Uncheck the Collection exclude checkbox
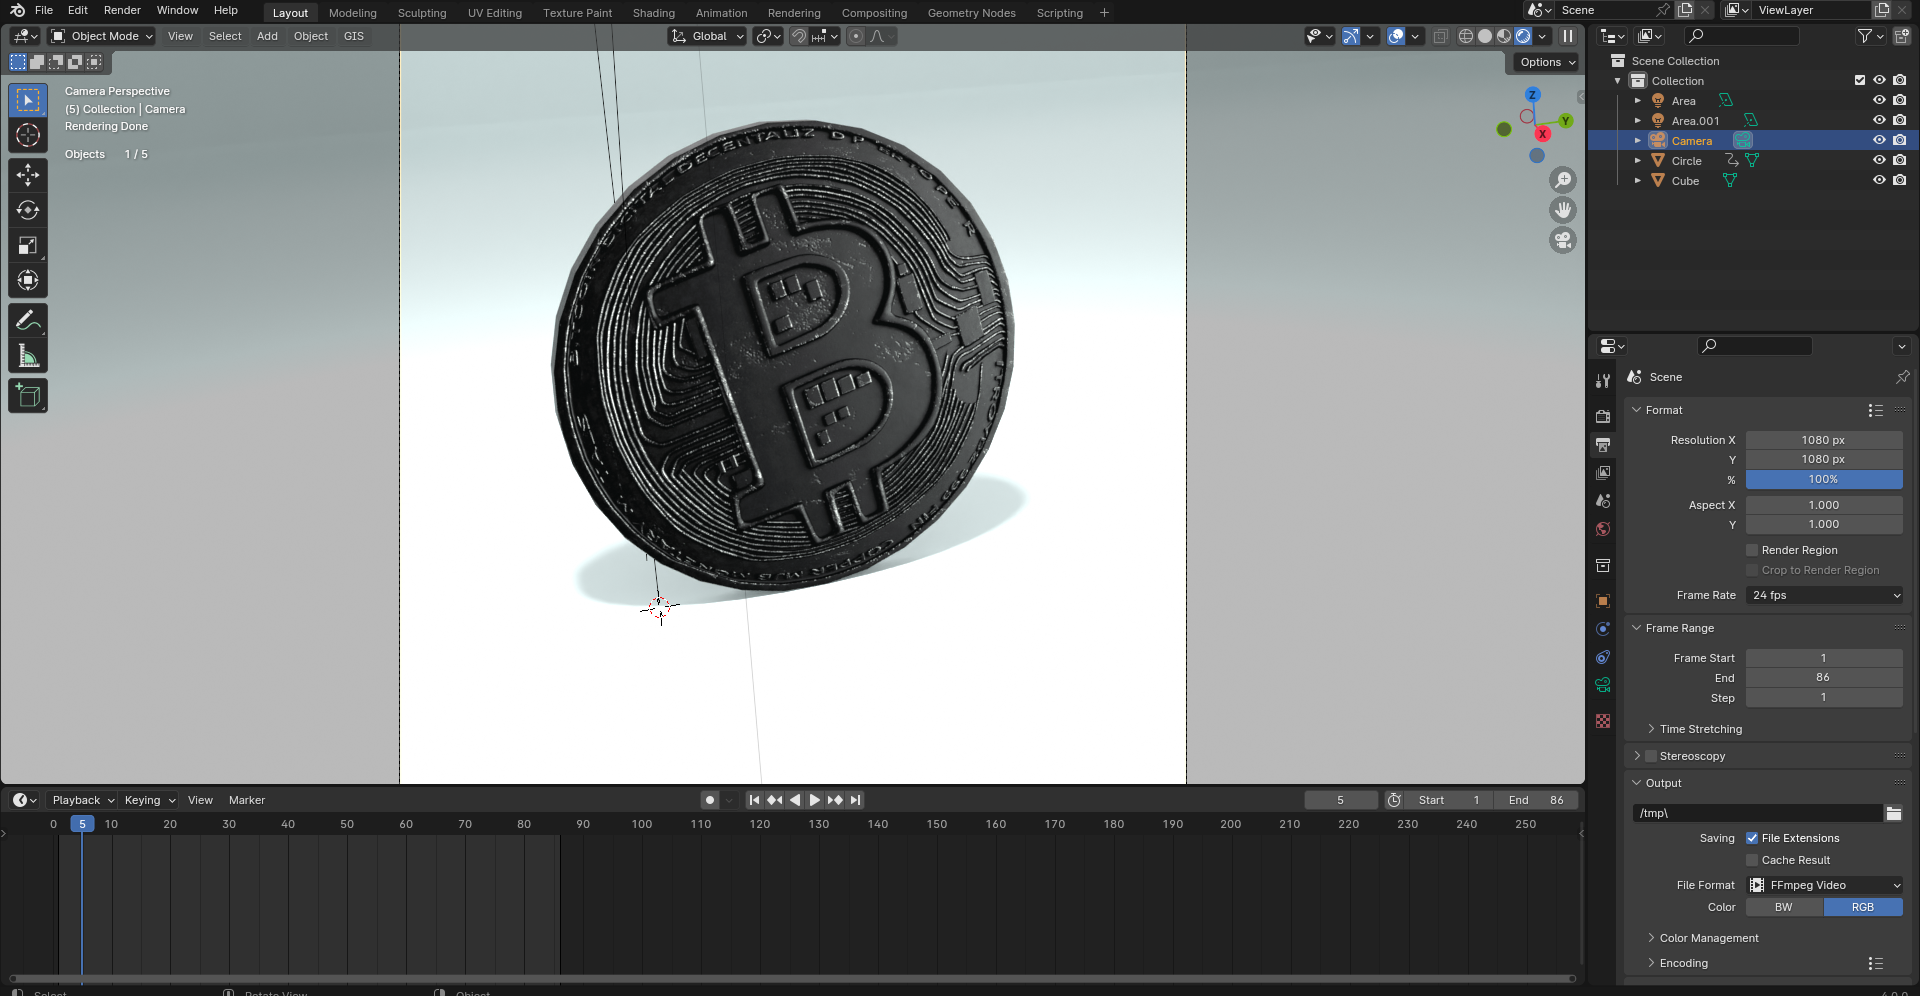This screenshot has width=1920, height=996. pyautogui.click(x=1860, y=80)
